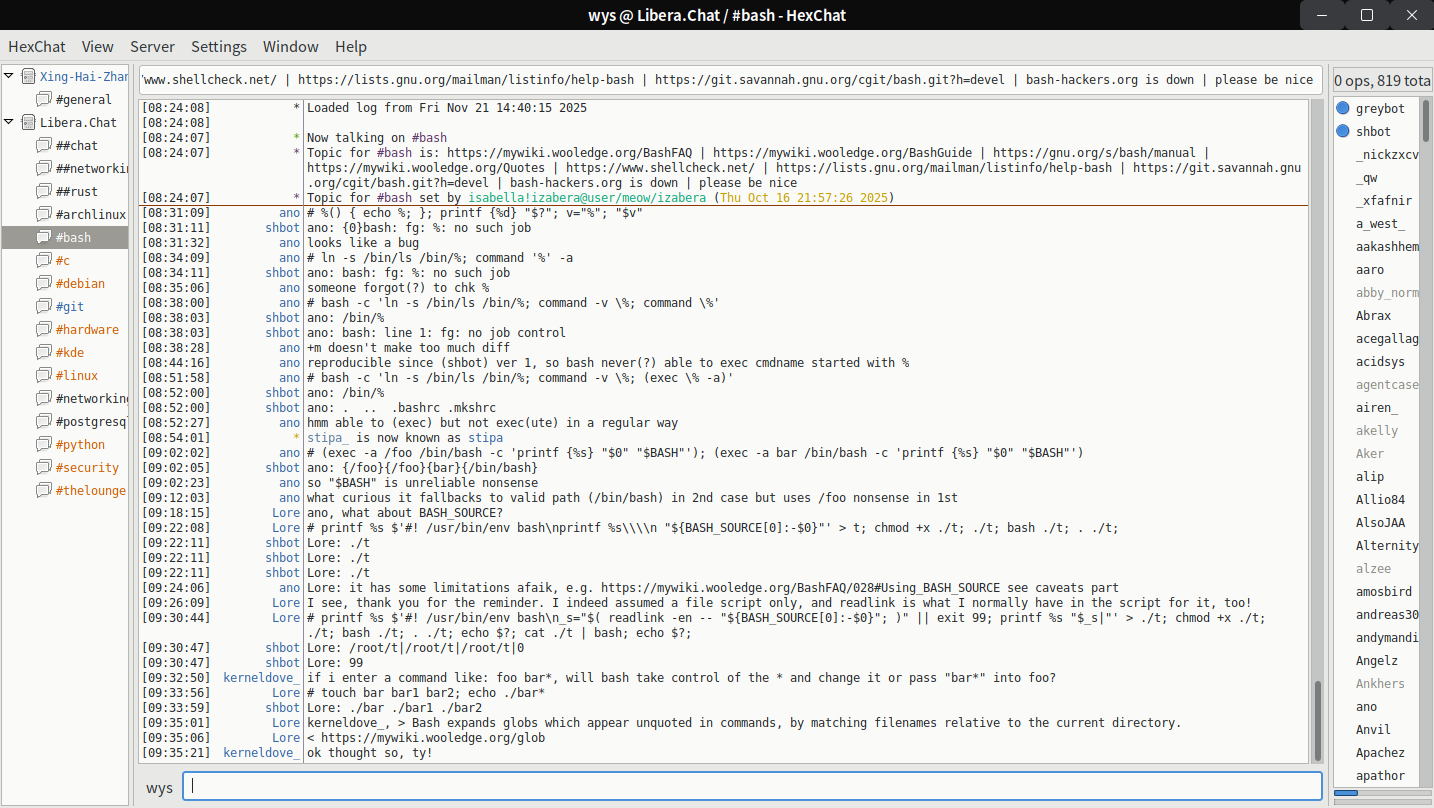The height and width of the screenshot is (808, 1434).
Task: Click the #general channel icon
Action: [x=44, y=99]
